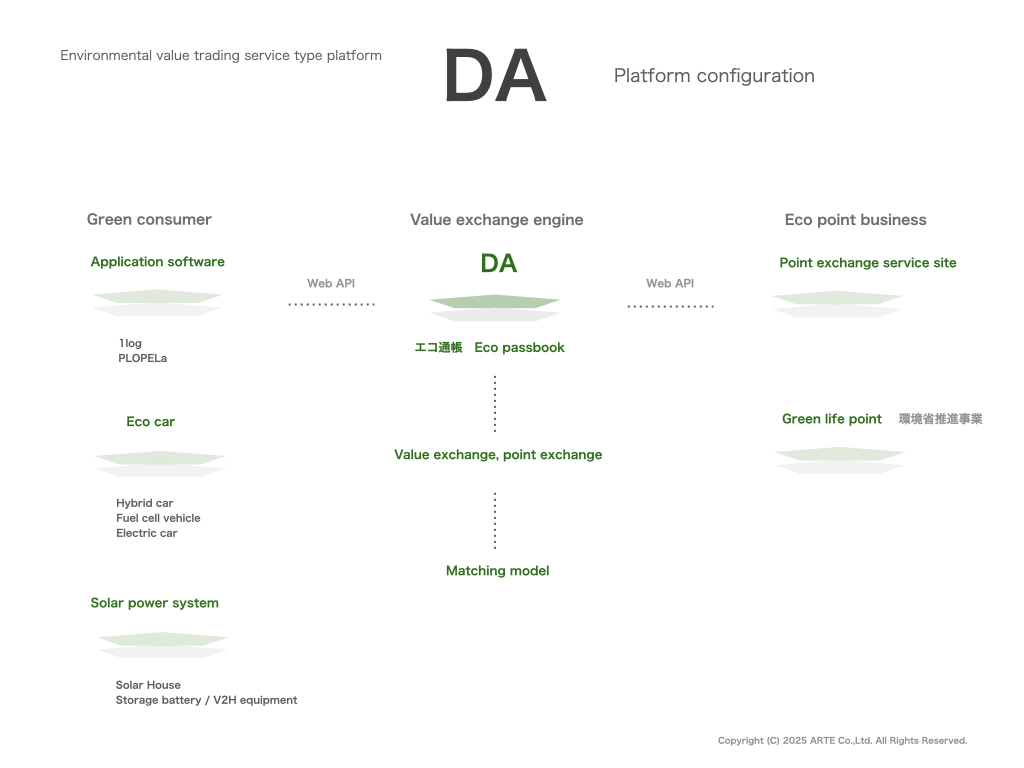This screenshot has height=768, width=1024.
Task: Click the layer icon under Green life point
Action: tap(840, 460)
